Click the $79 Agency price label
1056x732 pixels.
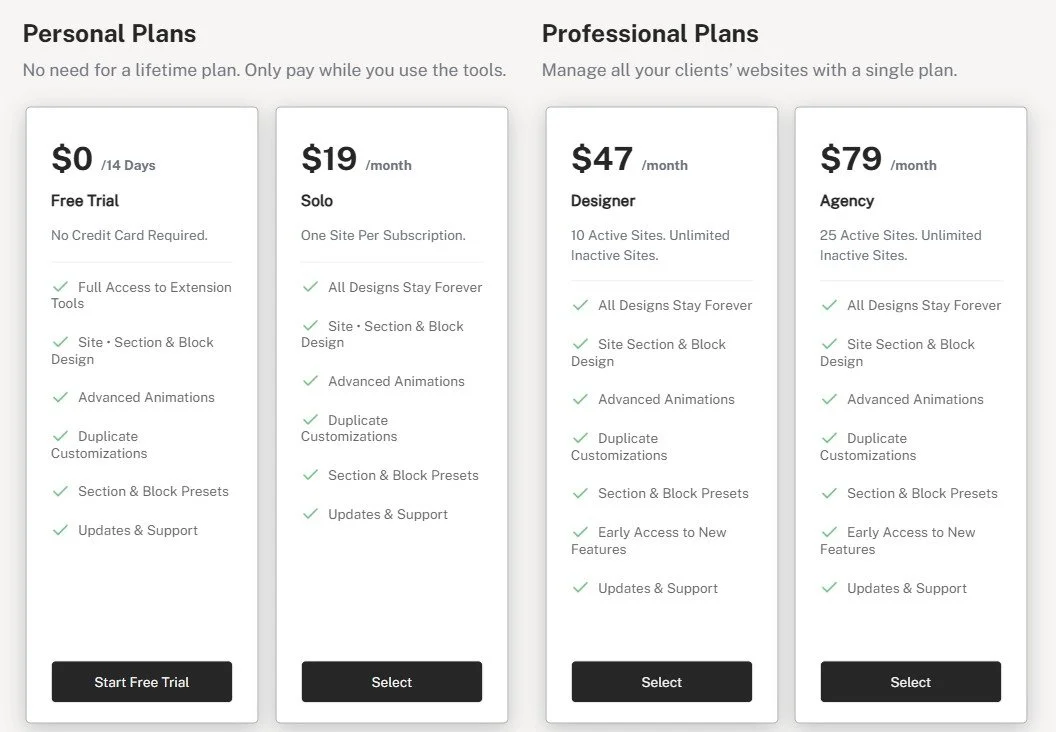851,159
